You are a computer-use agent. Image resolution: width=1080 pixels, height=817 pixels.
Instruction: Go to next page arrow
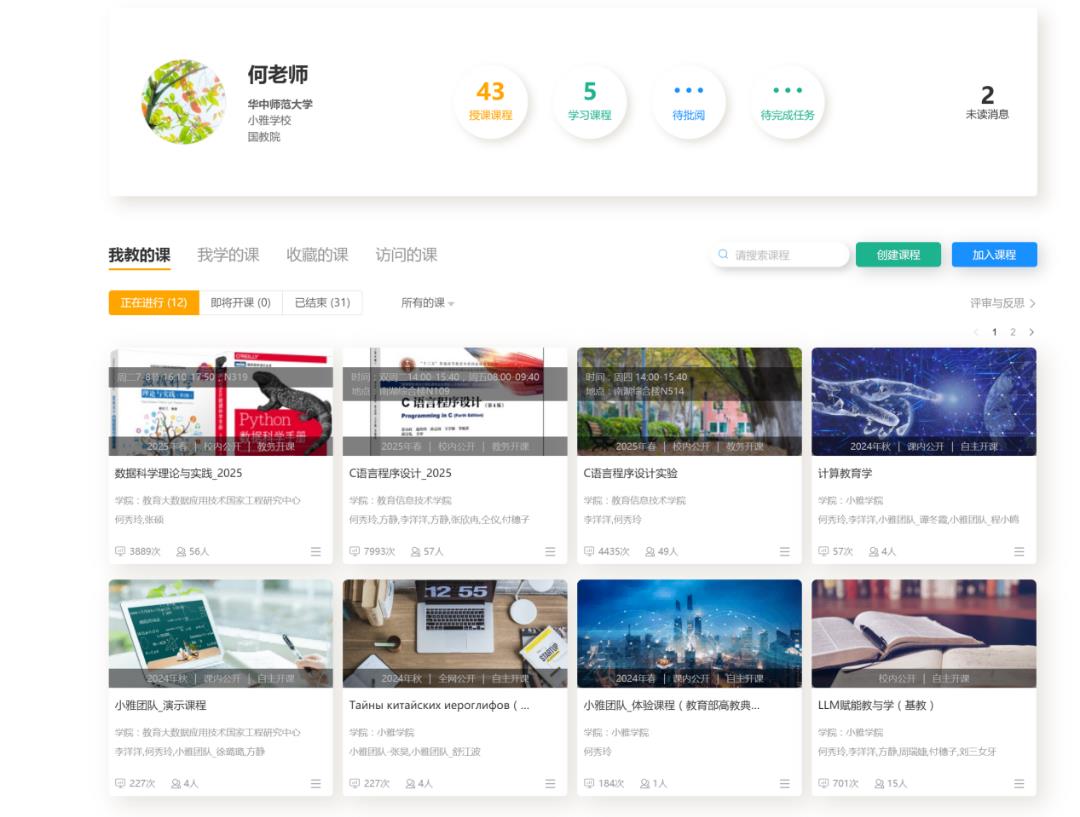pyautogui.click(x=1031, y=332)
